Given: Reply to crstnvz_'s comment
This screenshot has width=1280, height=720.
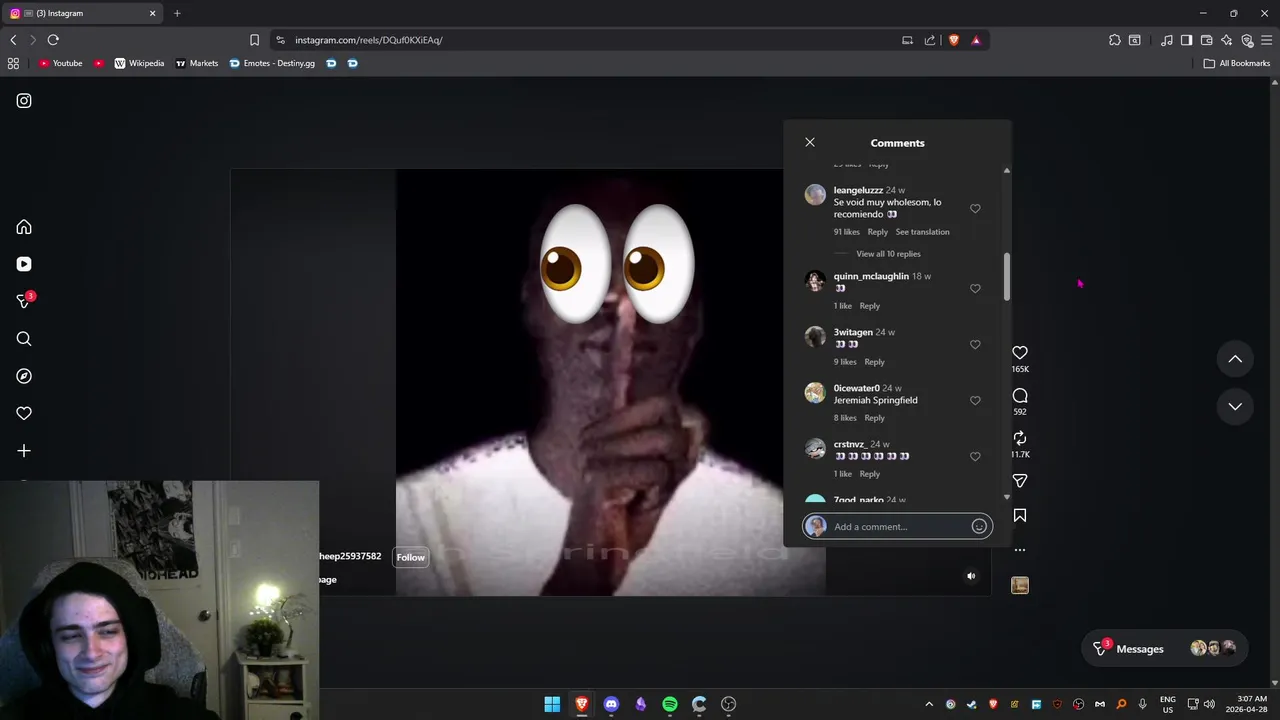Looking at the screenshot, I should (869, 474).
